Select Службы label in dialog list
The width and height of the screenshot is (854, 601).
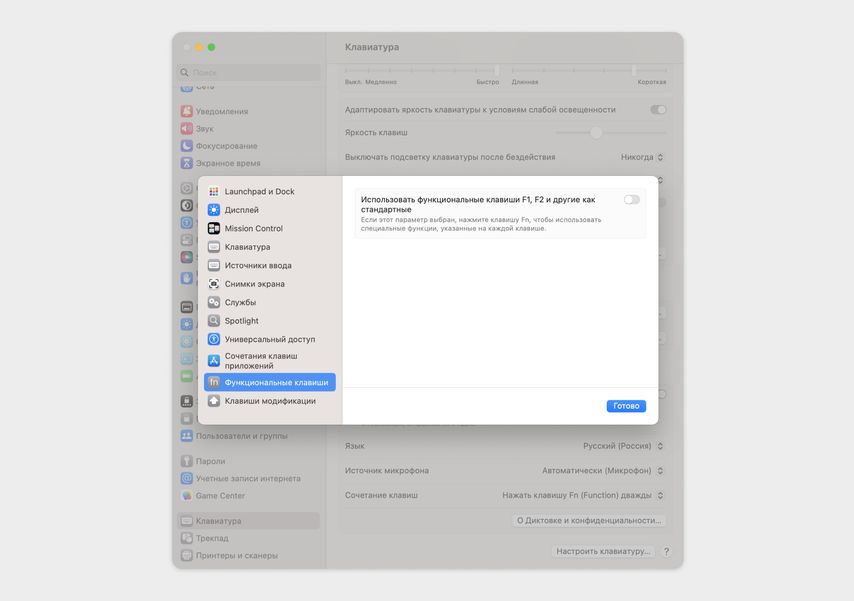point(240,302)
